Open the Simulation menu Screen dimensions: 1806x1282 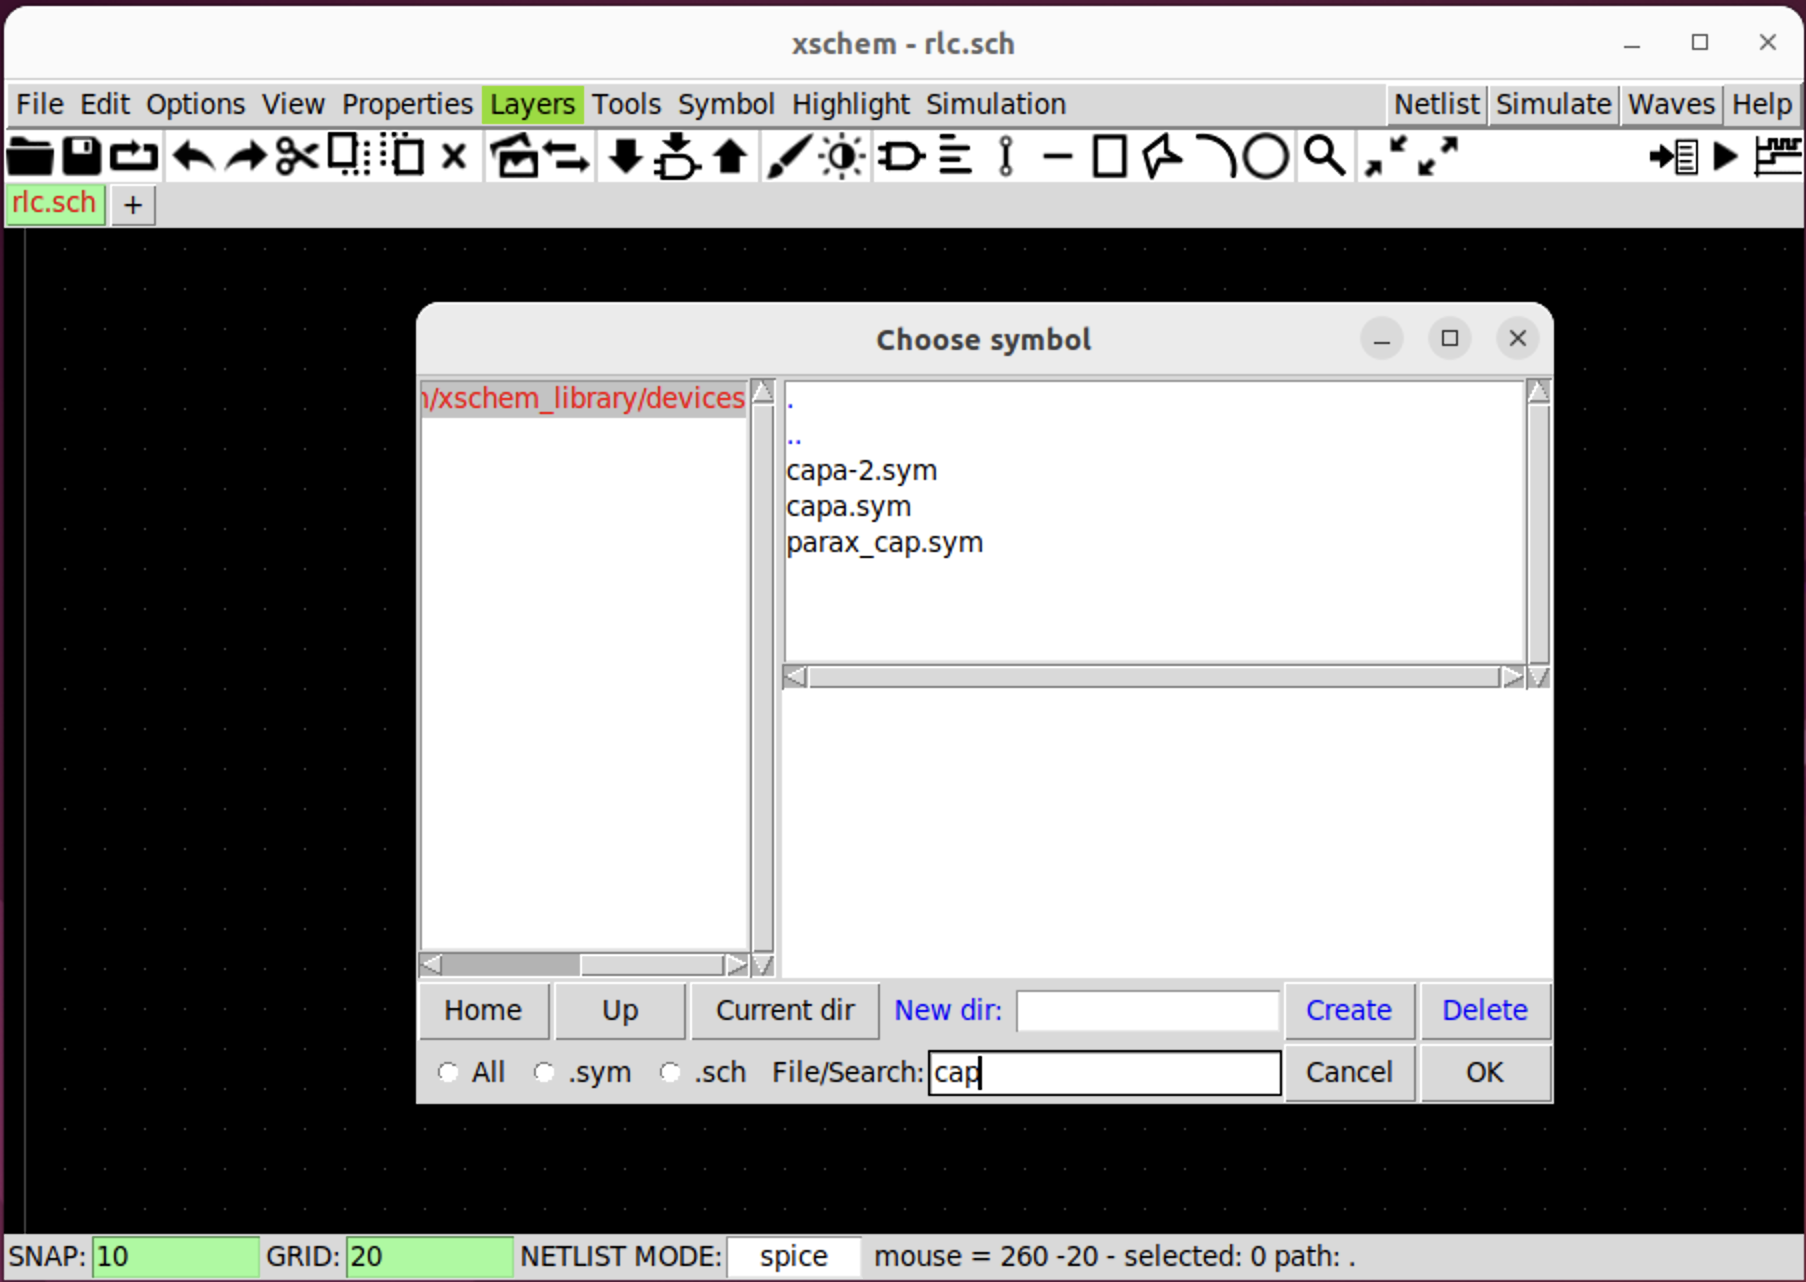tap(995, 104)
